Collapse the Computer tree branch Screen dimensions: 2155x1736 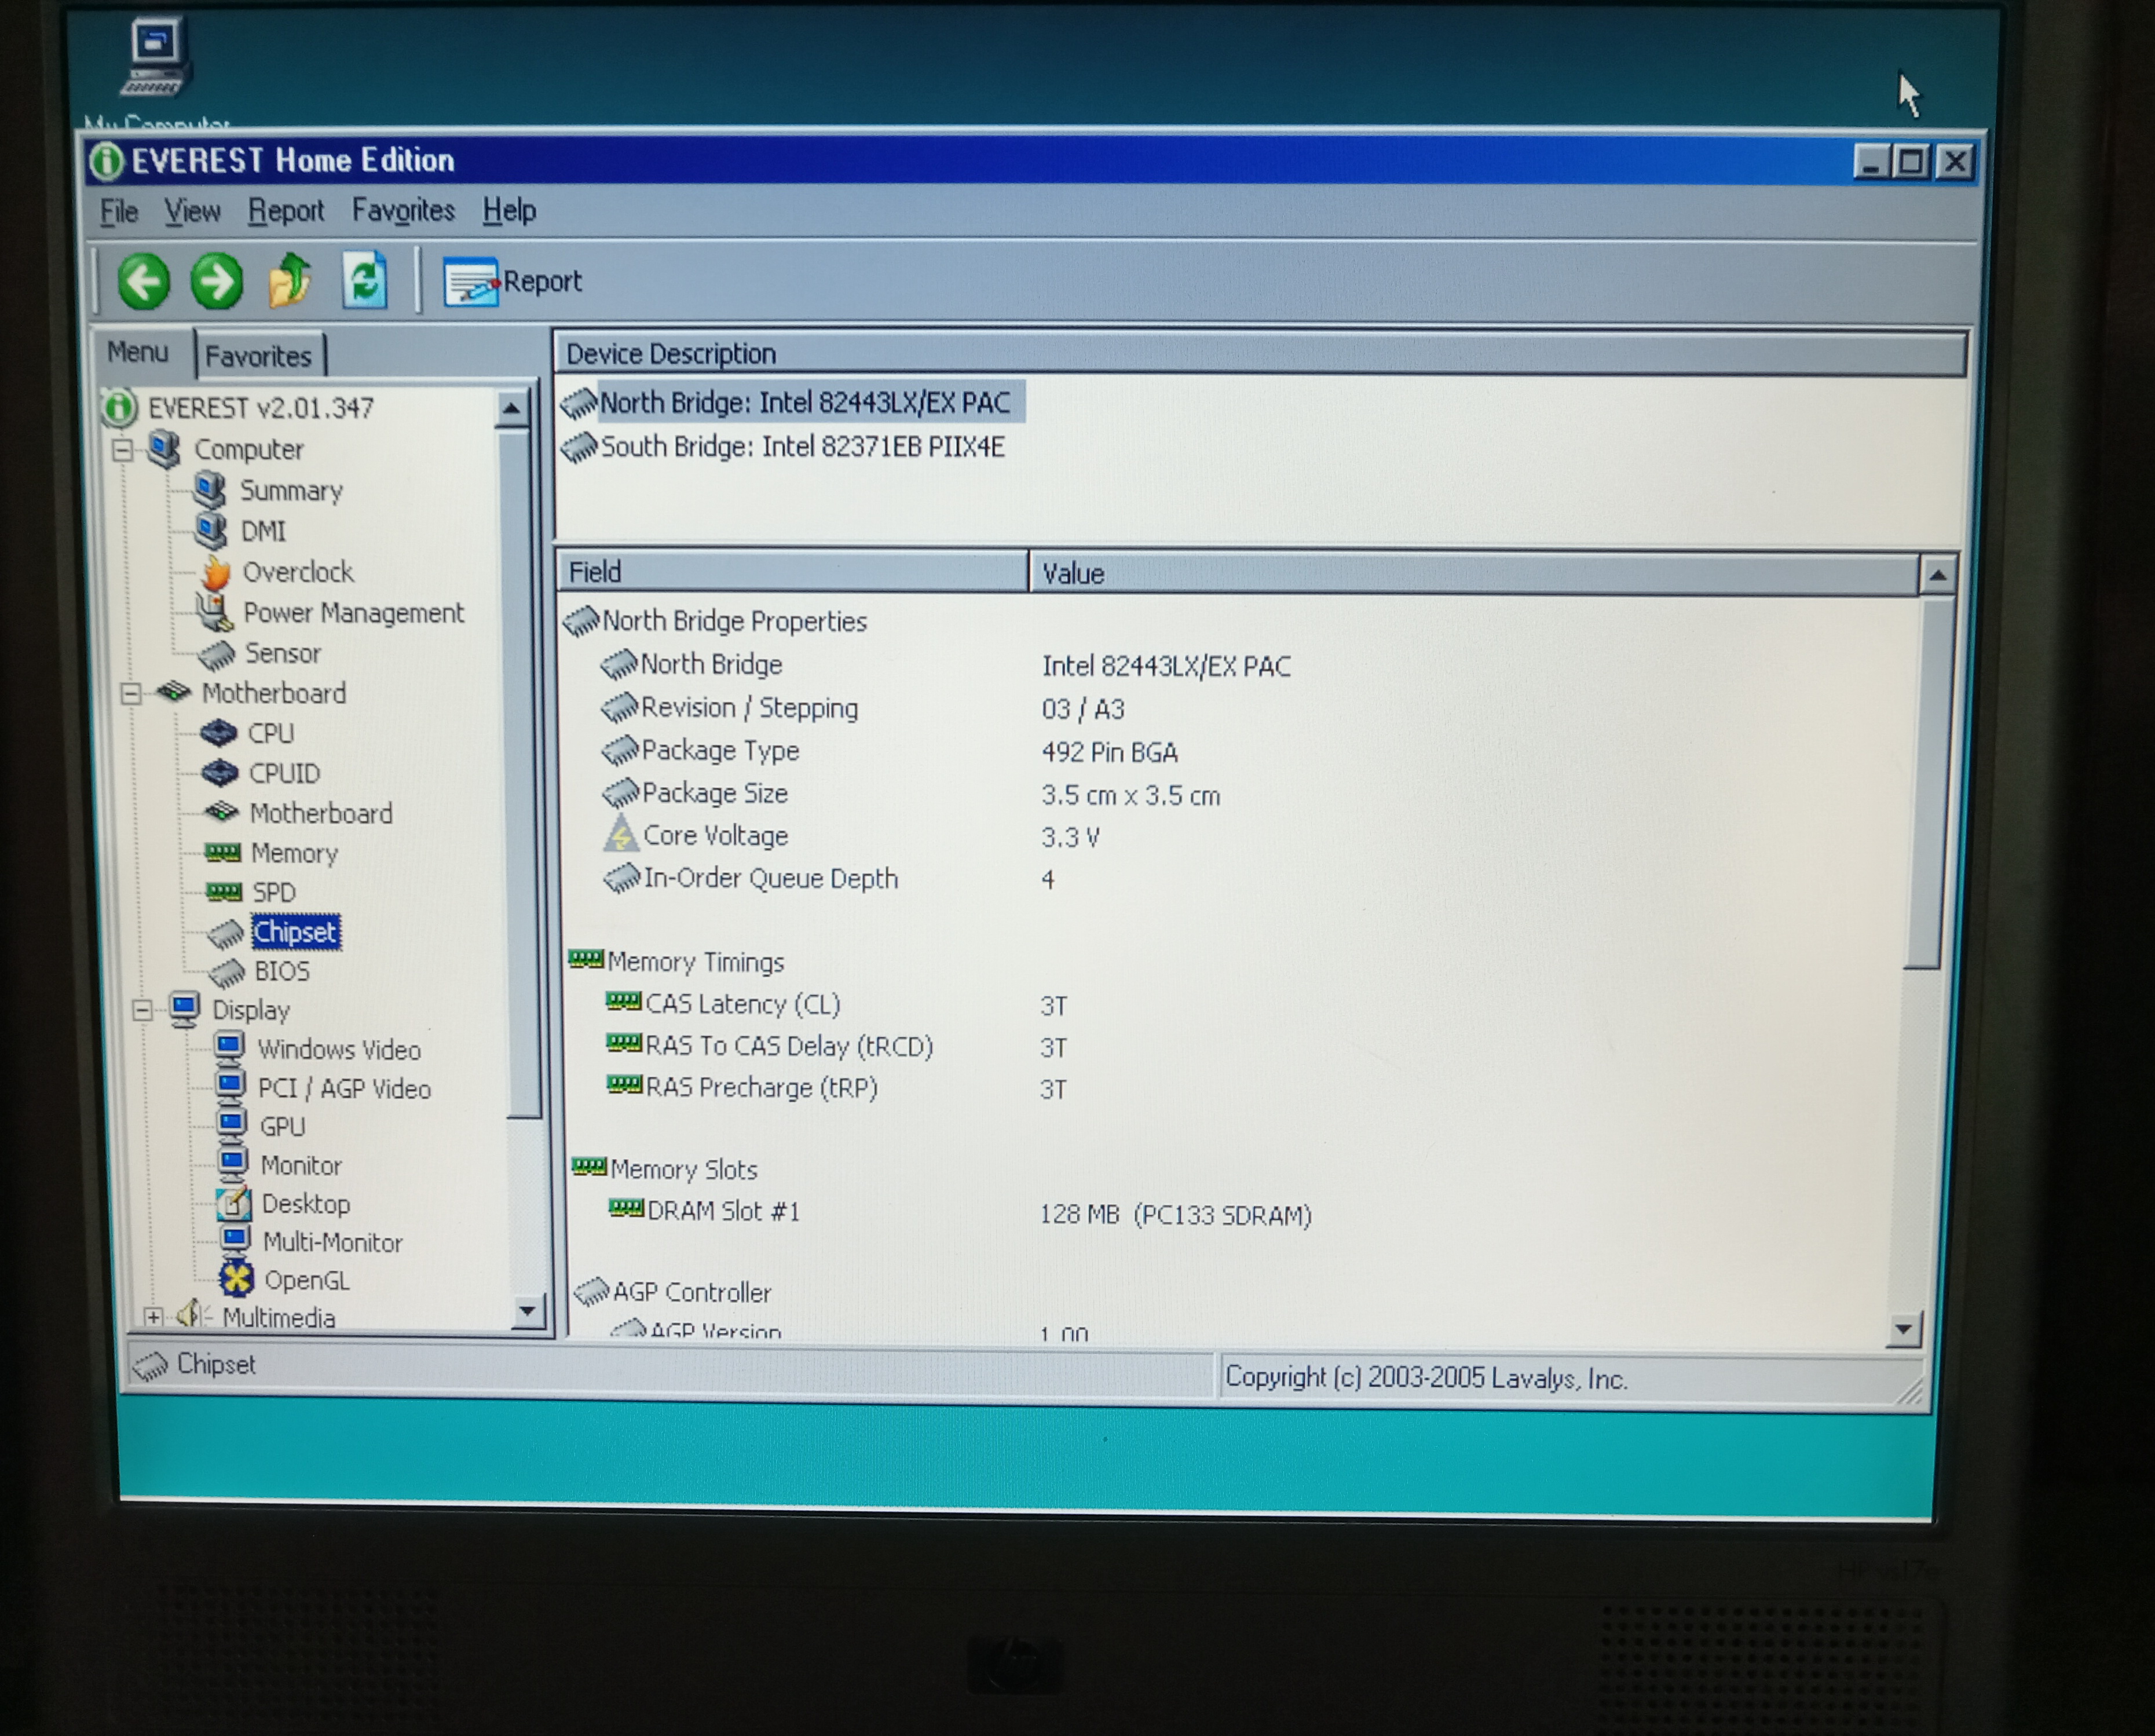[123, 450]
